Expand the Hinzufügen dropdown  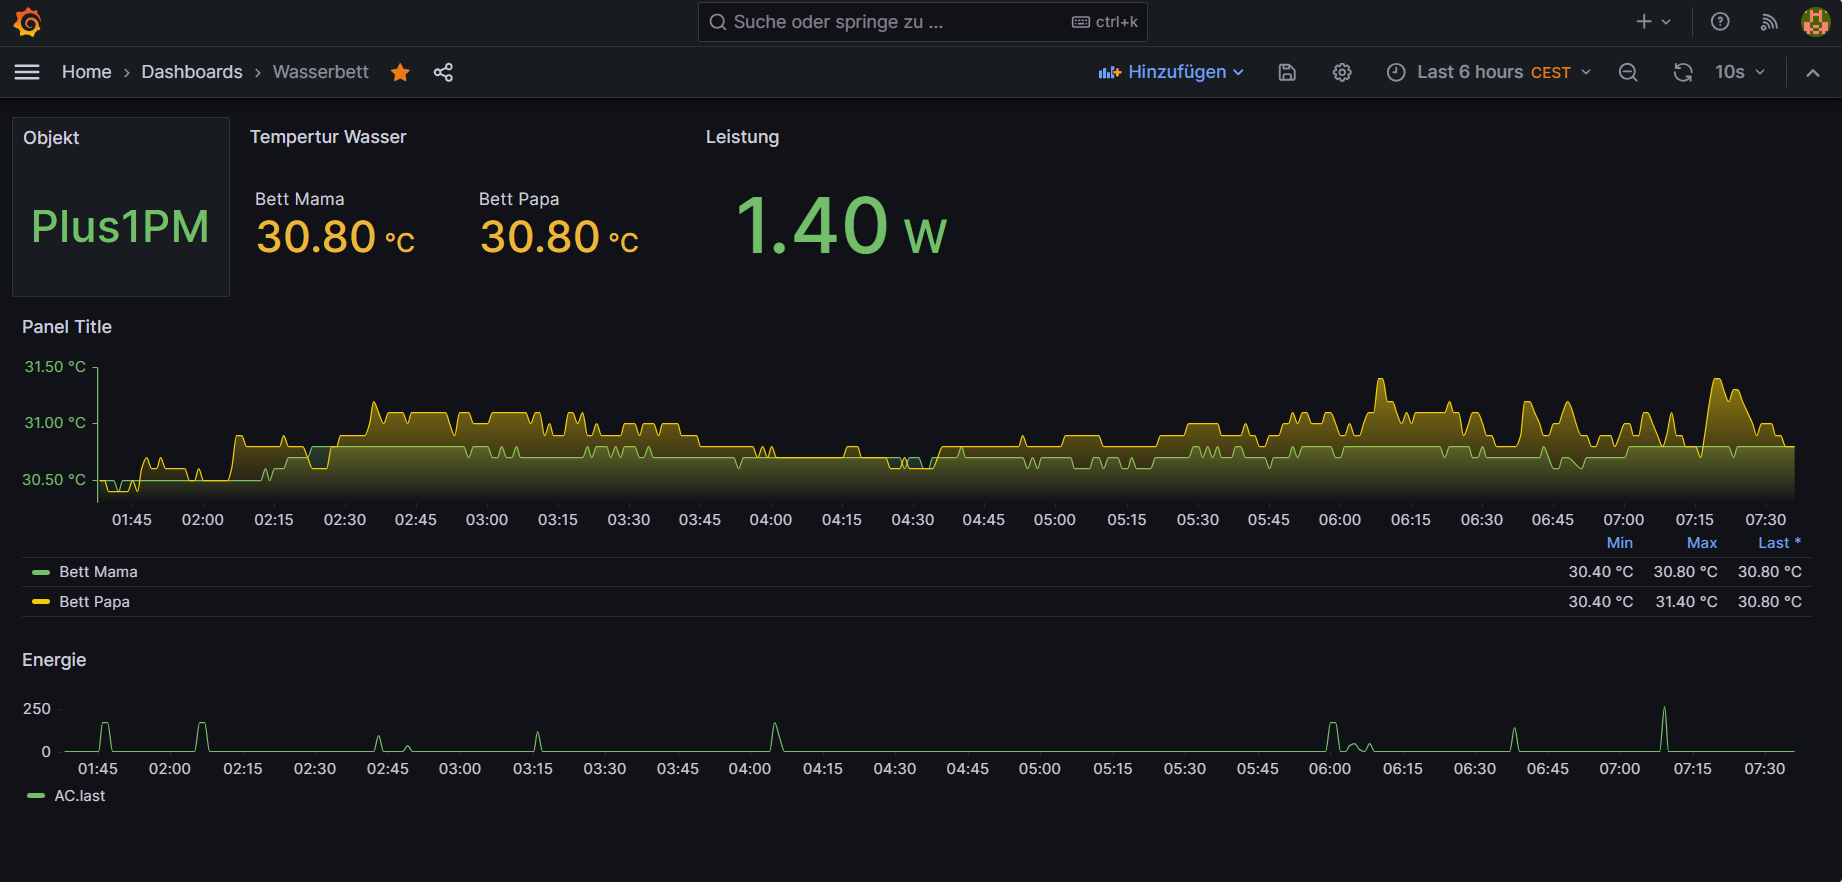point(1171,72)
